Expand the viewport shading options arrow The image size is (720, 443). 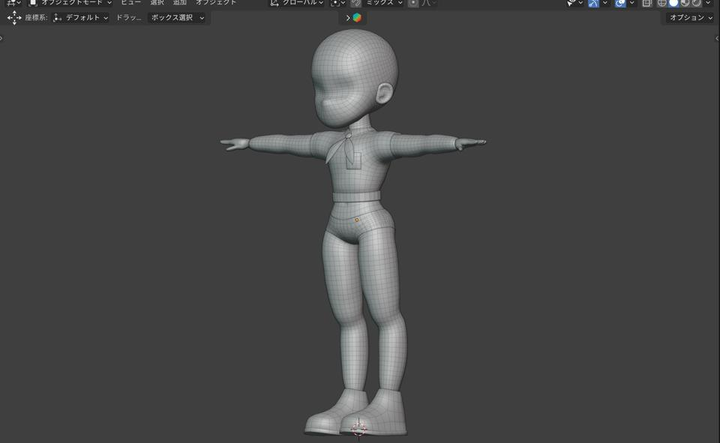point(708,3)
